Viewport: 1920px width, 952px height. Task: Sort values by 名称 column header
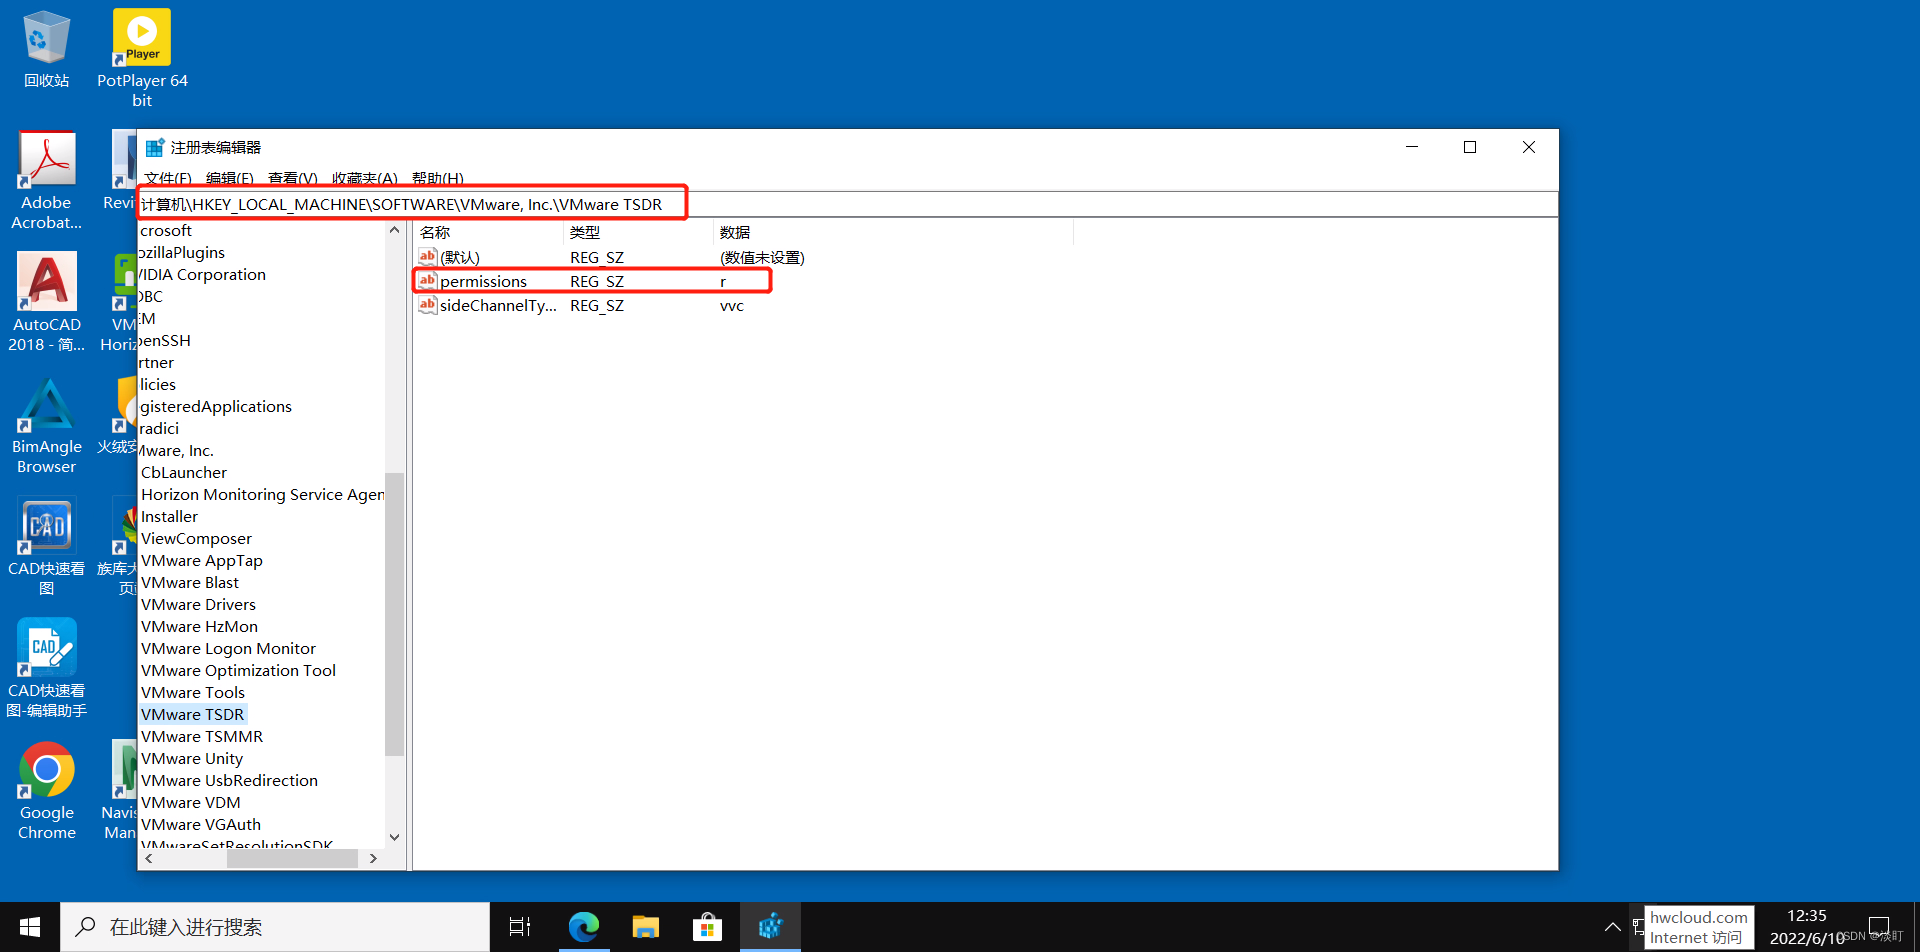coord(488,232)
